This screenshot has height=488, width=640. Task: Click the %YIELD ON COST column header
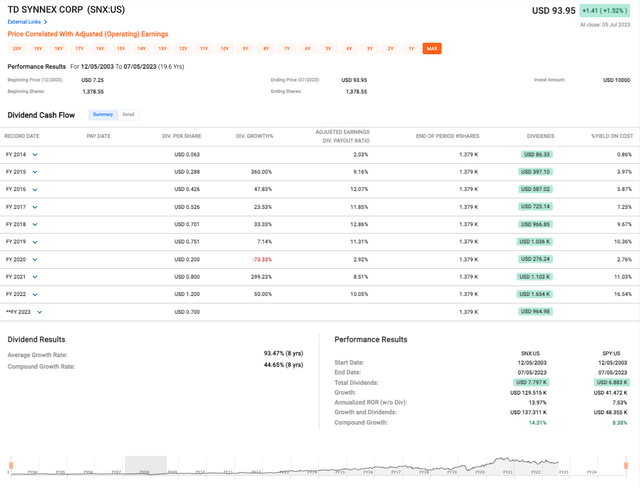coord(612,136)
